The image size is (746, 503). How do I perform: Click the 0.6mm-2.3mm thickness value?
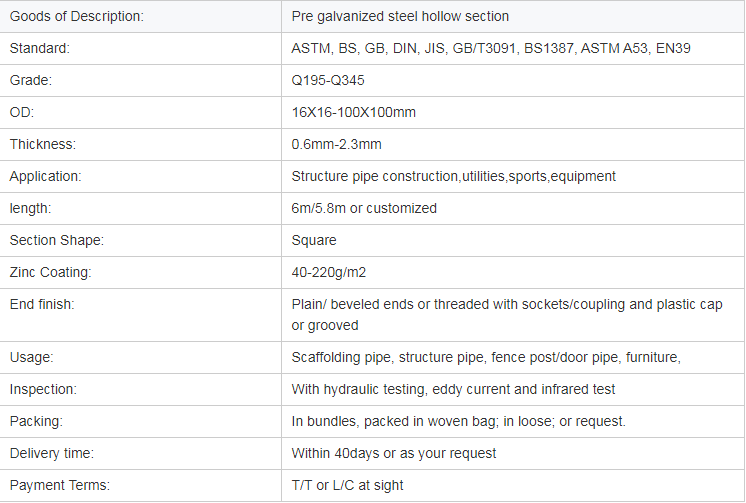click(x=336, y=144)
